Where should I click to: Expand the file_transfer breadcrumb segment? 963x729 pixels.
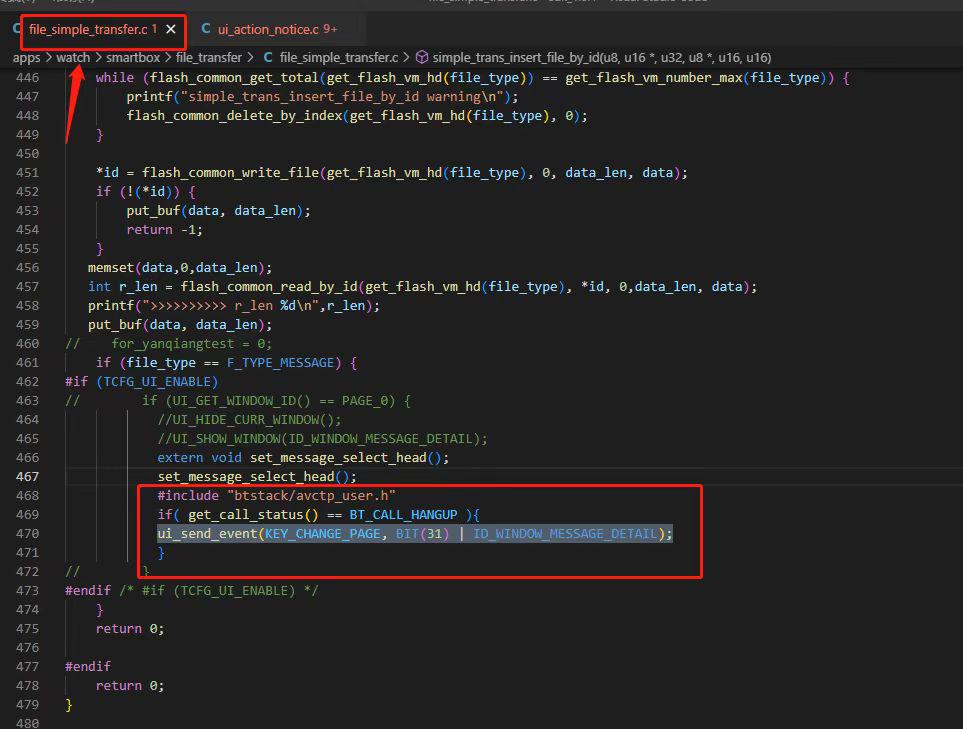(x=209, y=58)
